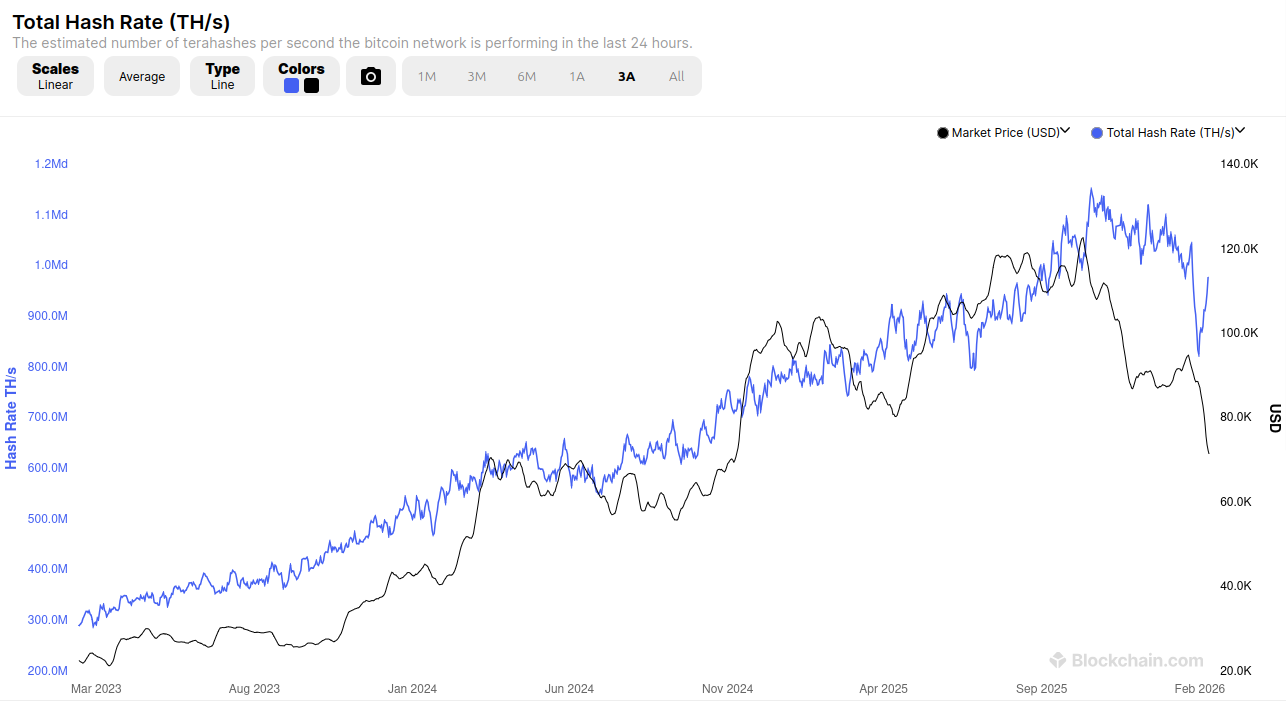The height and width of the screenshot is (709, 1286).
Task: Select the 6M time range
Action: (527, 77)
